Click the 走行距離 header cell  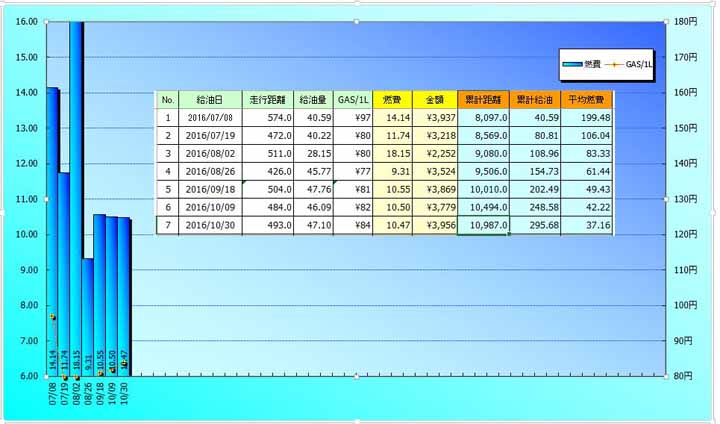268,100
